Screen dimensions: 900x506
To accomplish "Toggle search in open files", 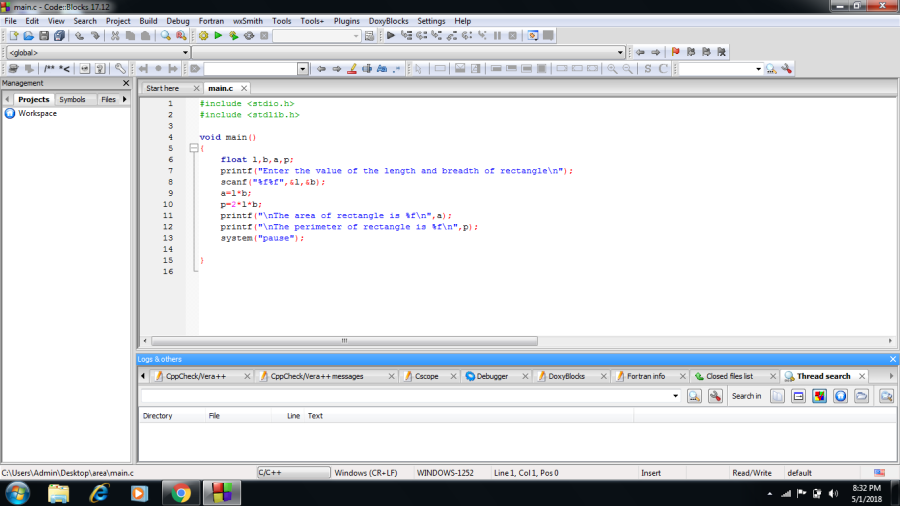I will click(x=777, y=396).
